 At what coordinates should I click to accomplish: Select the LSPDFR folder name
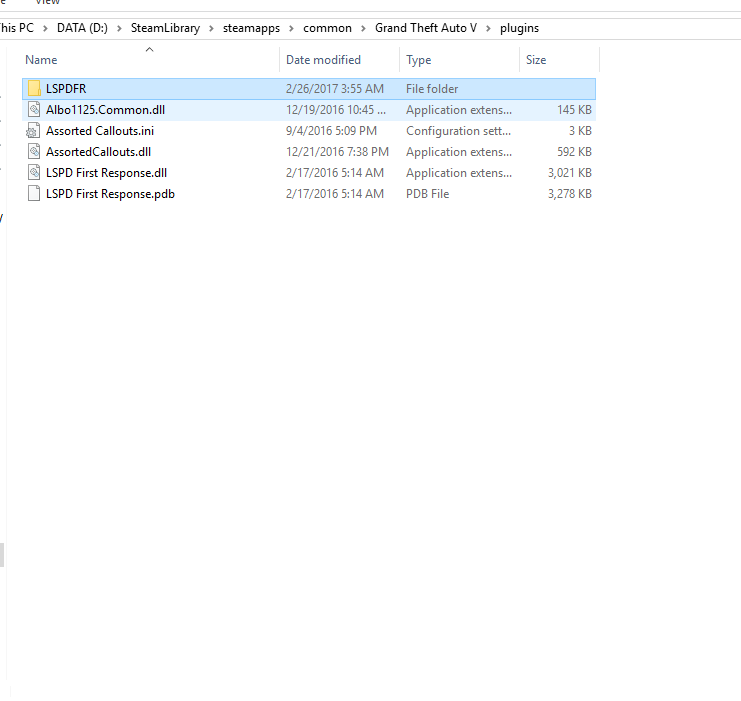click(66, 89)
